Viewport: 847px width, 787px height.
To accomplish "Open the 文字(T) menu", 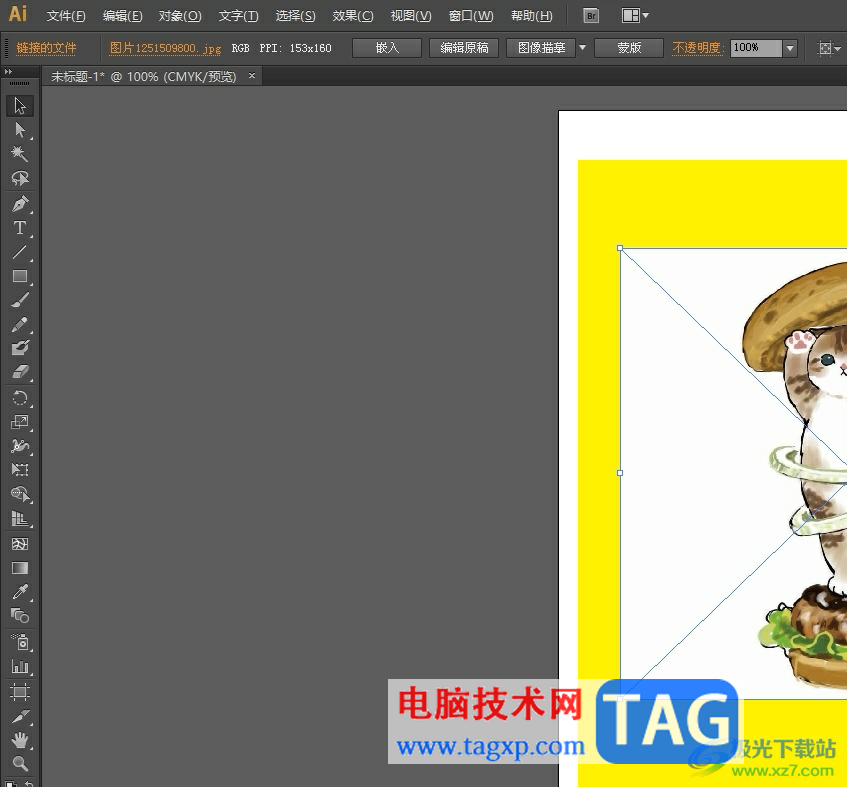I will coord(238,16).
